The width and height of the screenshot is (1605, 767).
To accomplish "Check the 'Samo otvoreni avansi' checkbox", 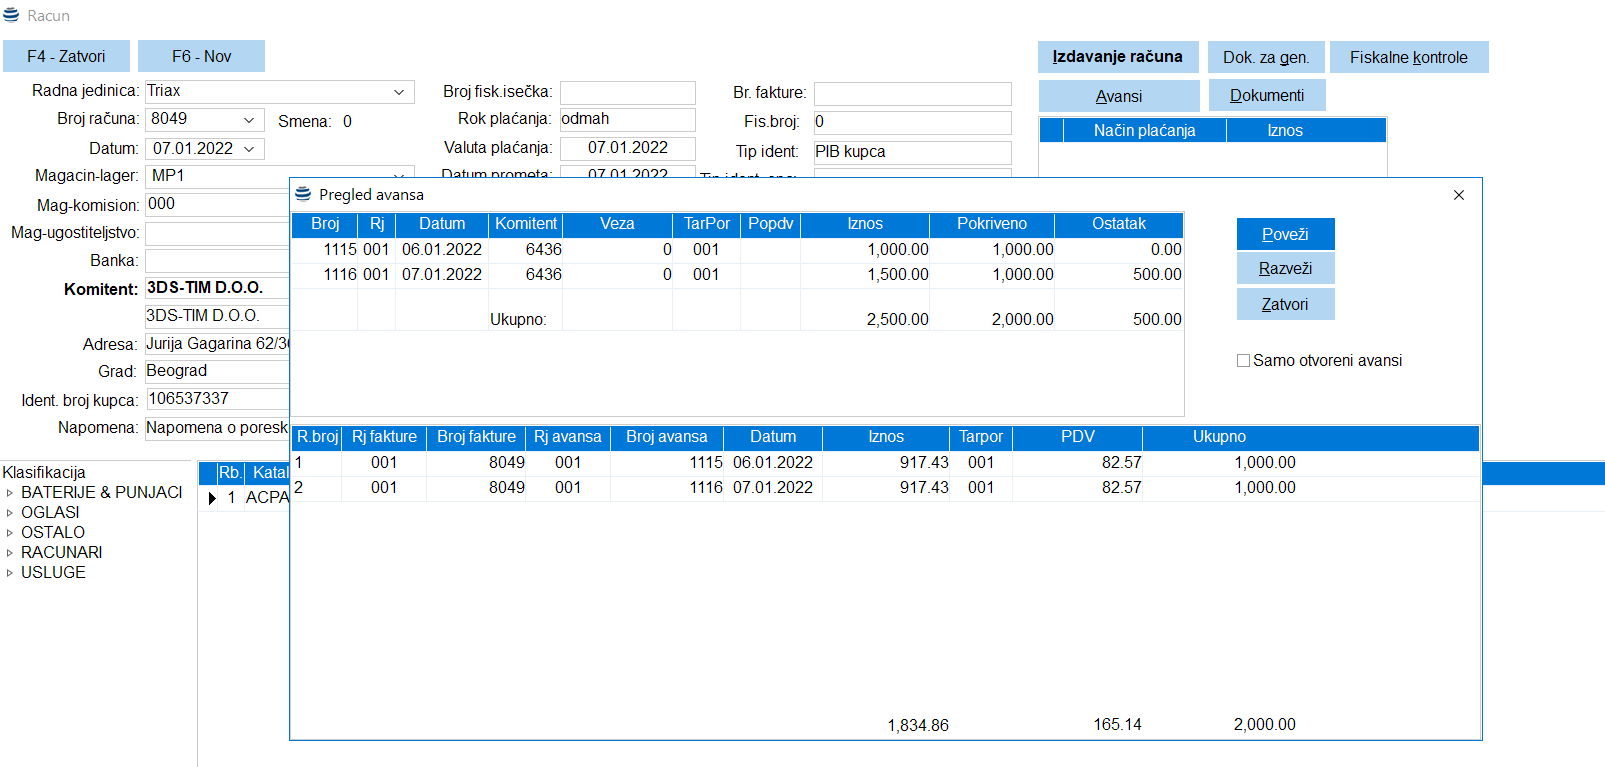I will coord(1243,361).
